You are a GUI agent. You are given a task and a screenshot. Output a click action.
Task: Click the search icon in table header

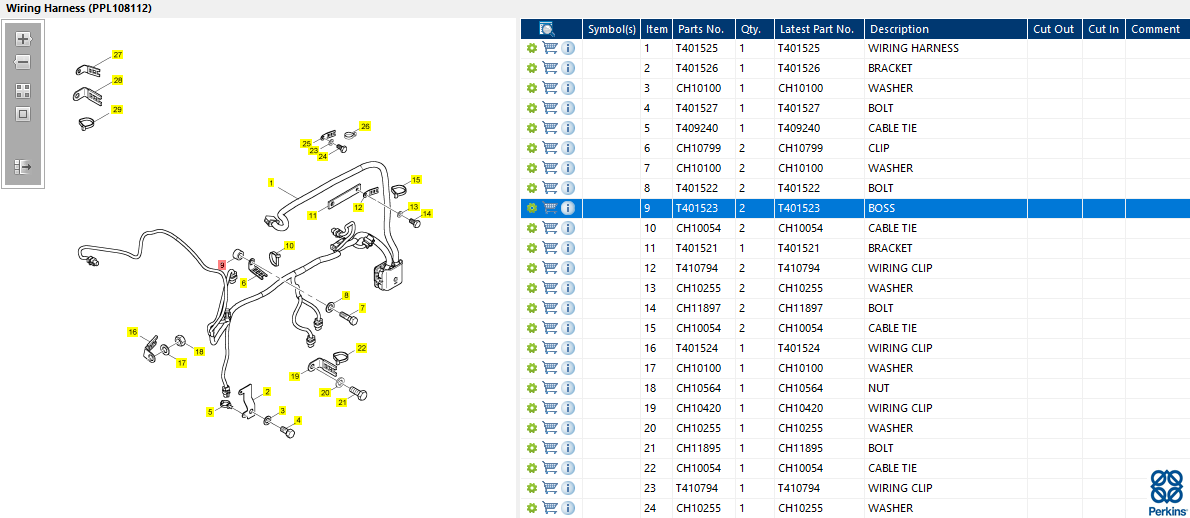click(x=547, y=29)
